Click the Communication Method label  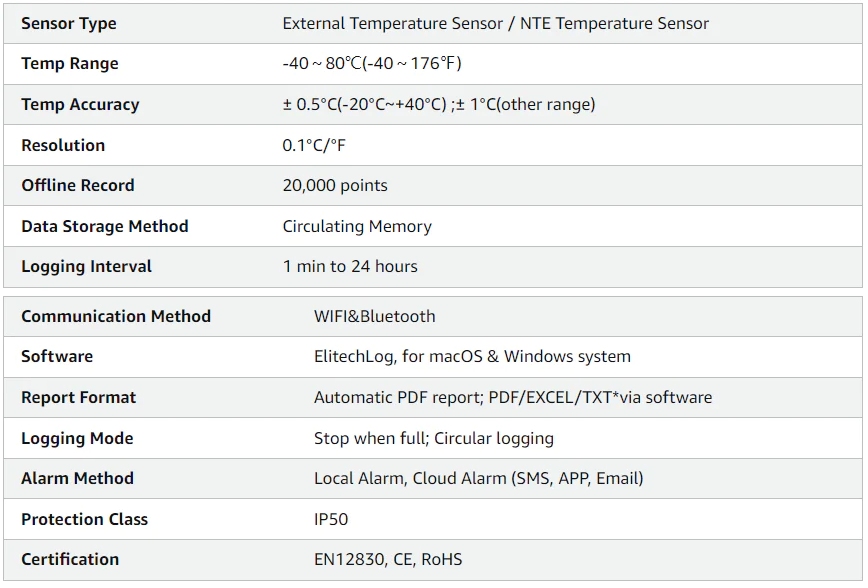116,316
